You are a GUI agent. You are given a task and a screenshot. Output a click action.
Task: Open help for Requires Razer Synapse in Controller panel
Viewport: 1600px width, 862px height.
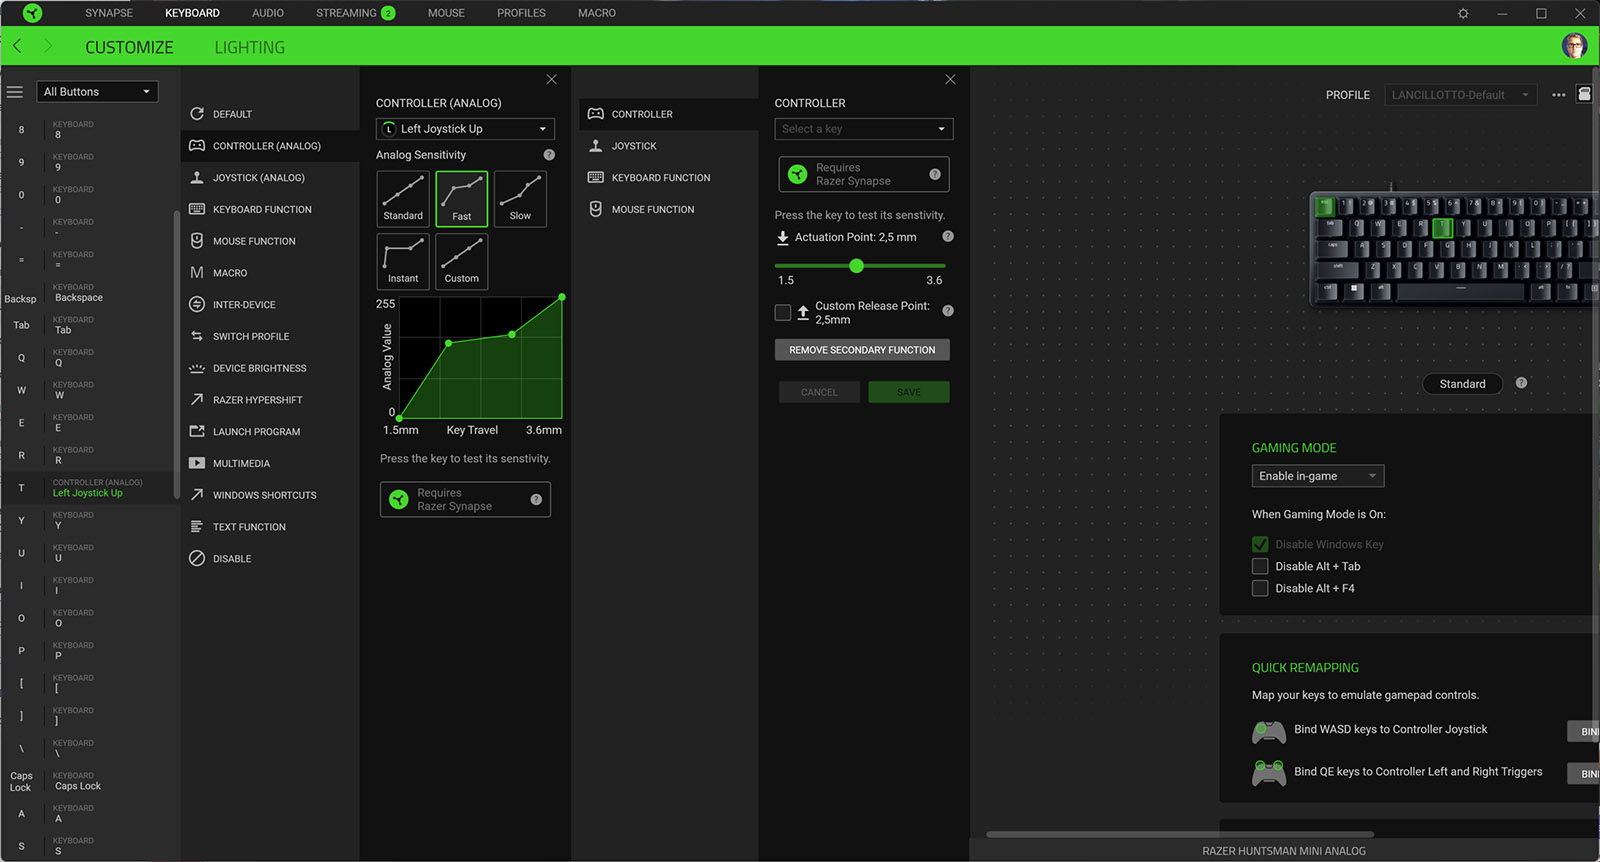point(935,174)
